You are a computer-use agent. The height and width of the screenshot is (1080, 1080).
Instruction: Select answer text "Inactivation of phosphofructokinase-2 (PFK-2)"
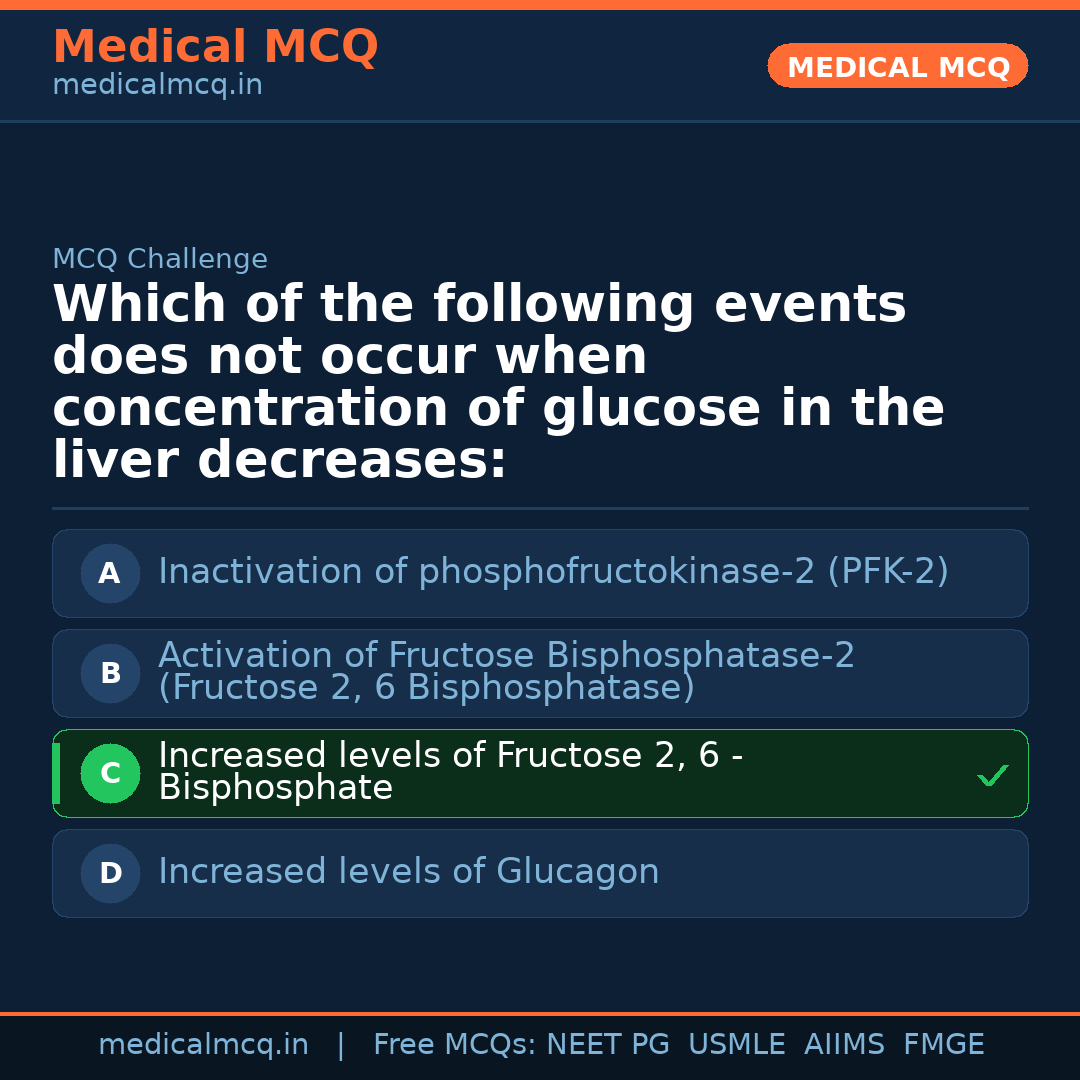click(x=553, y=572)
